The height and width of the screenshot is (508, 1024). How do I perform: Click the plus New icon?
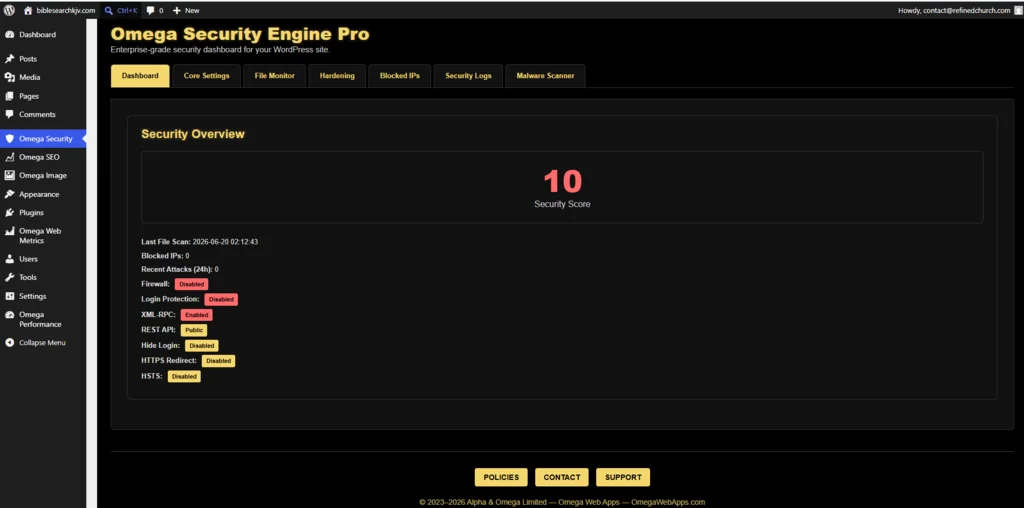pos(176,10)
